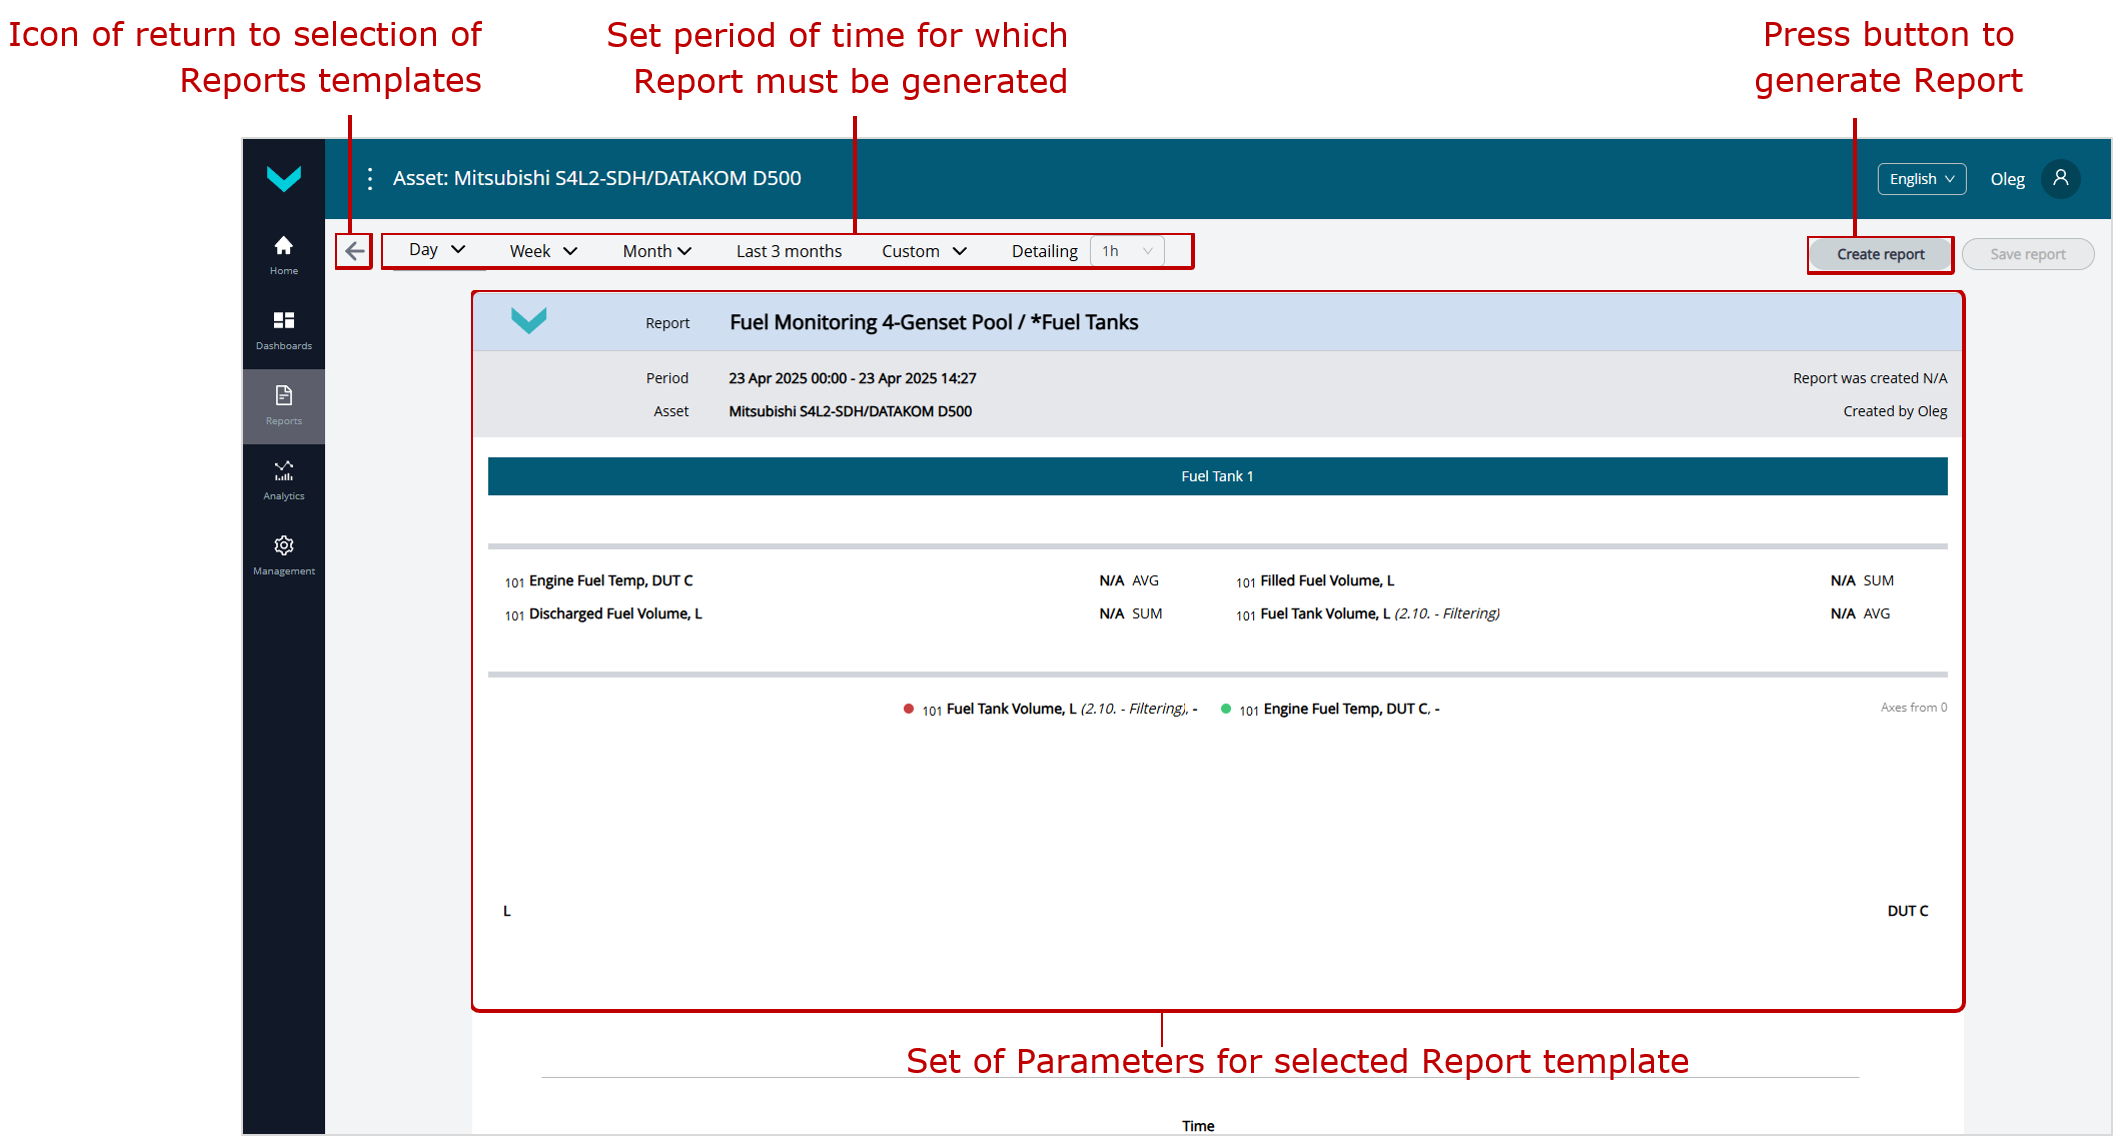This screenshot has width=2123, height=1142.
Task: Open the Analytics section
Action: 283,479
